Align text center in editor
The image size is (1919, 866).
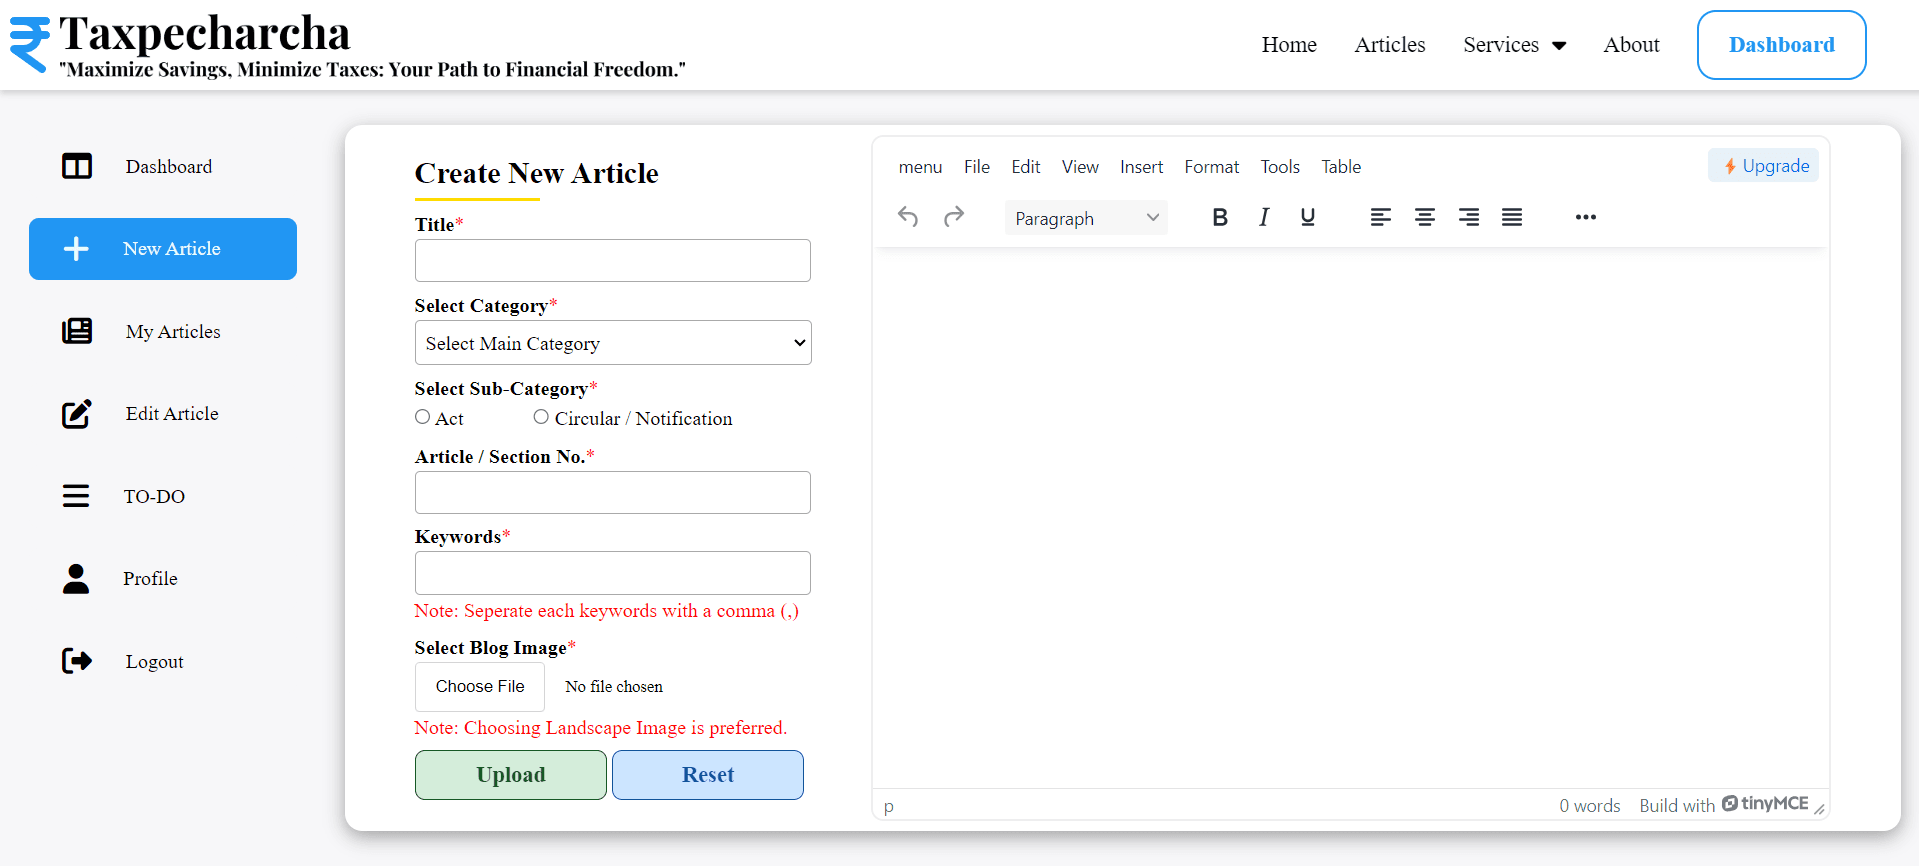point(1425,217)
